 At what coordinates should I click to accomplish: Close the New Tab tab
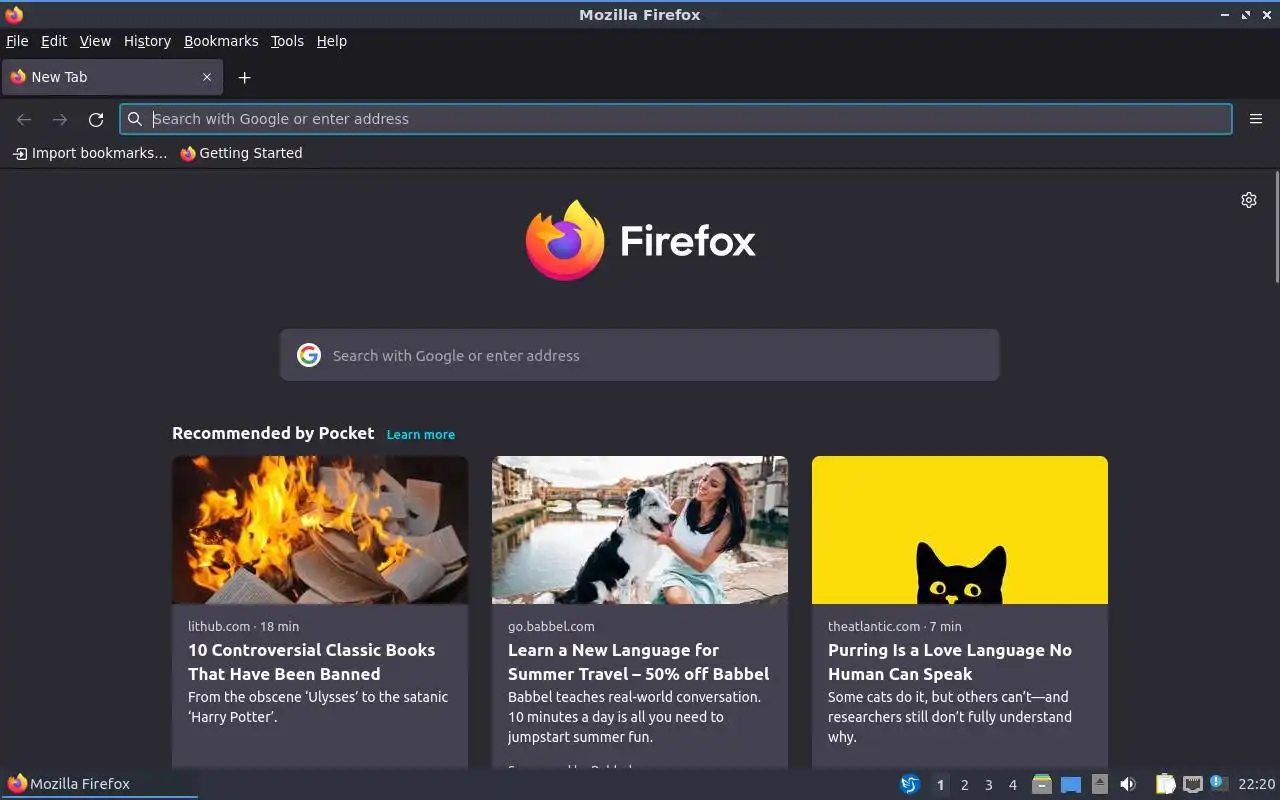[x=207, y=77]
